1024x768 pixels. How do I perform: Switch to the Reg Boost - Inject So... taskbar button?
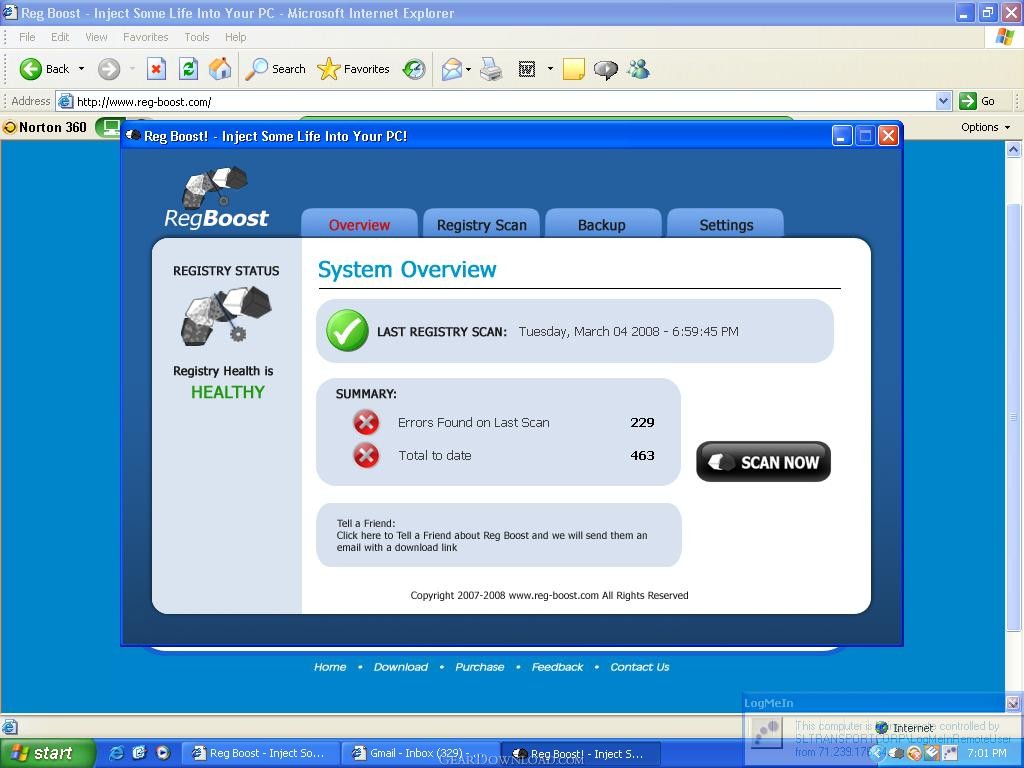tap(261, 753)
